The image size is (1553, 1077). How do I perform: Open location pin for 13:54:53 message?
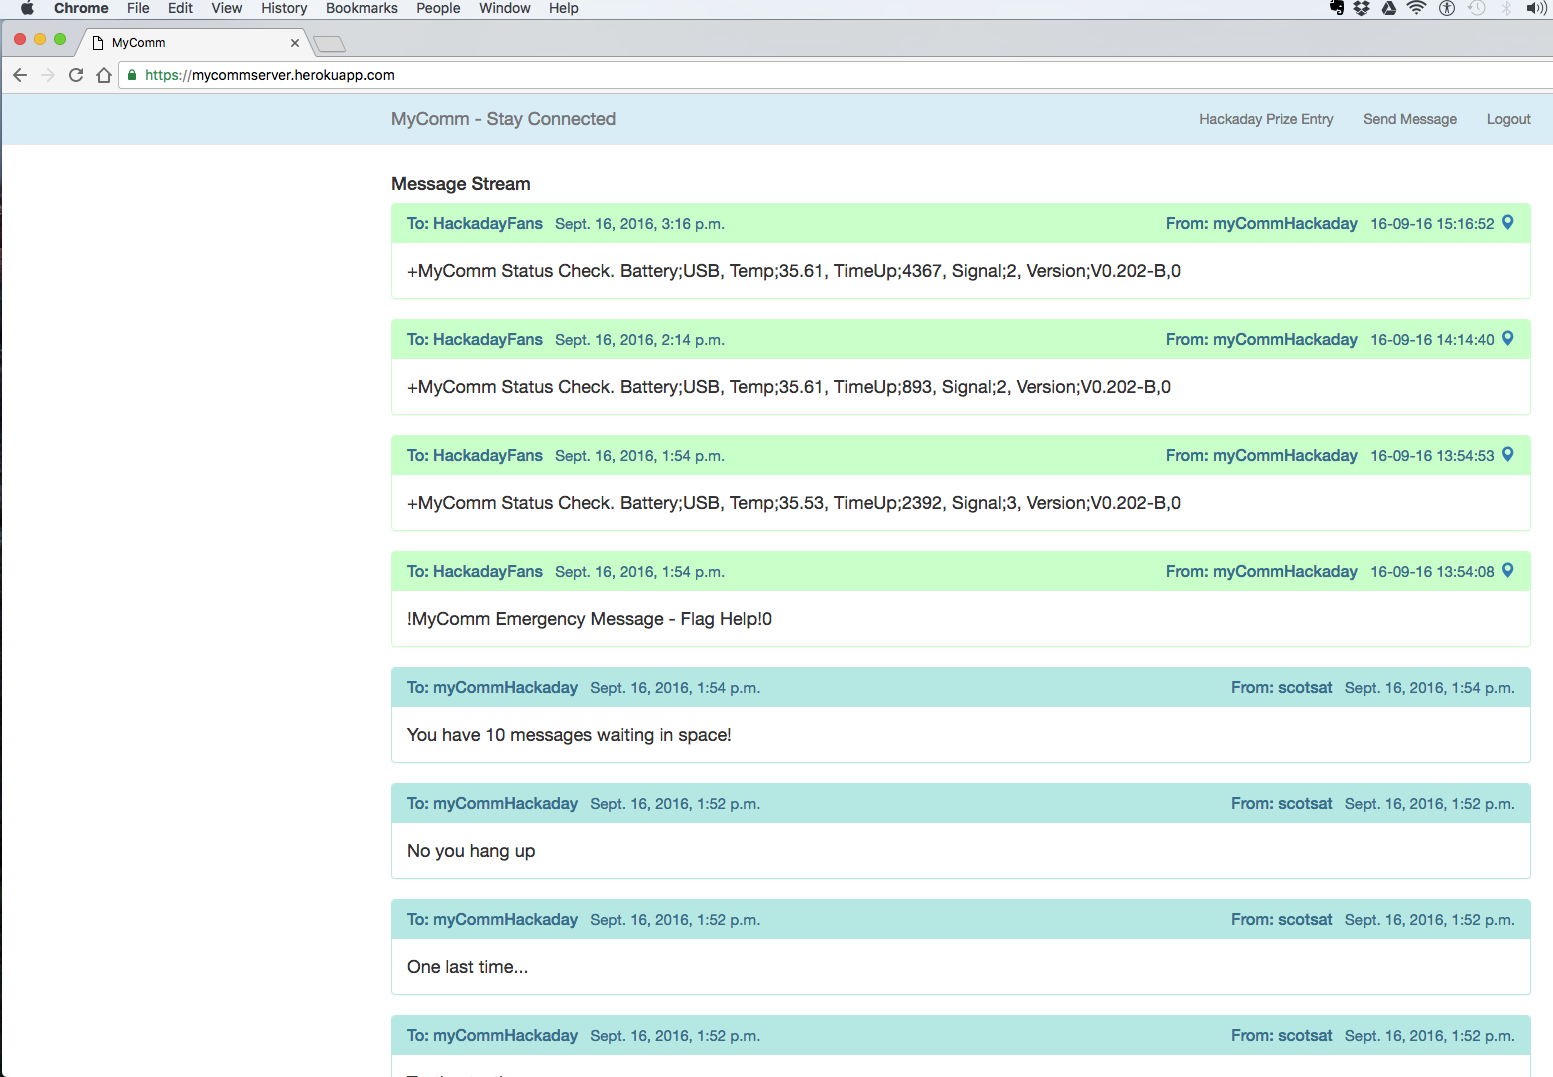(1508, 455)
